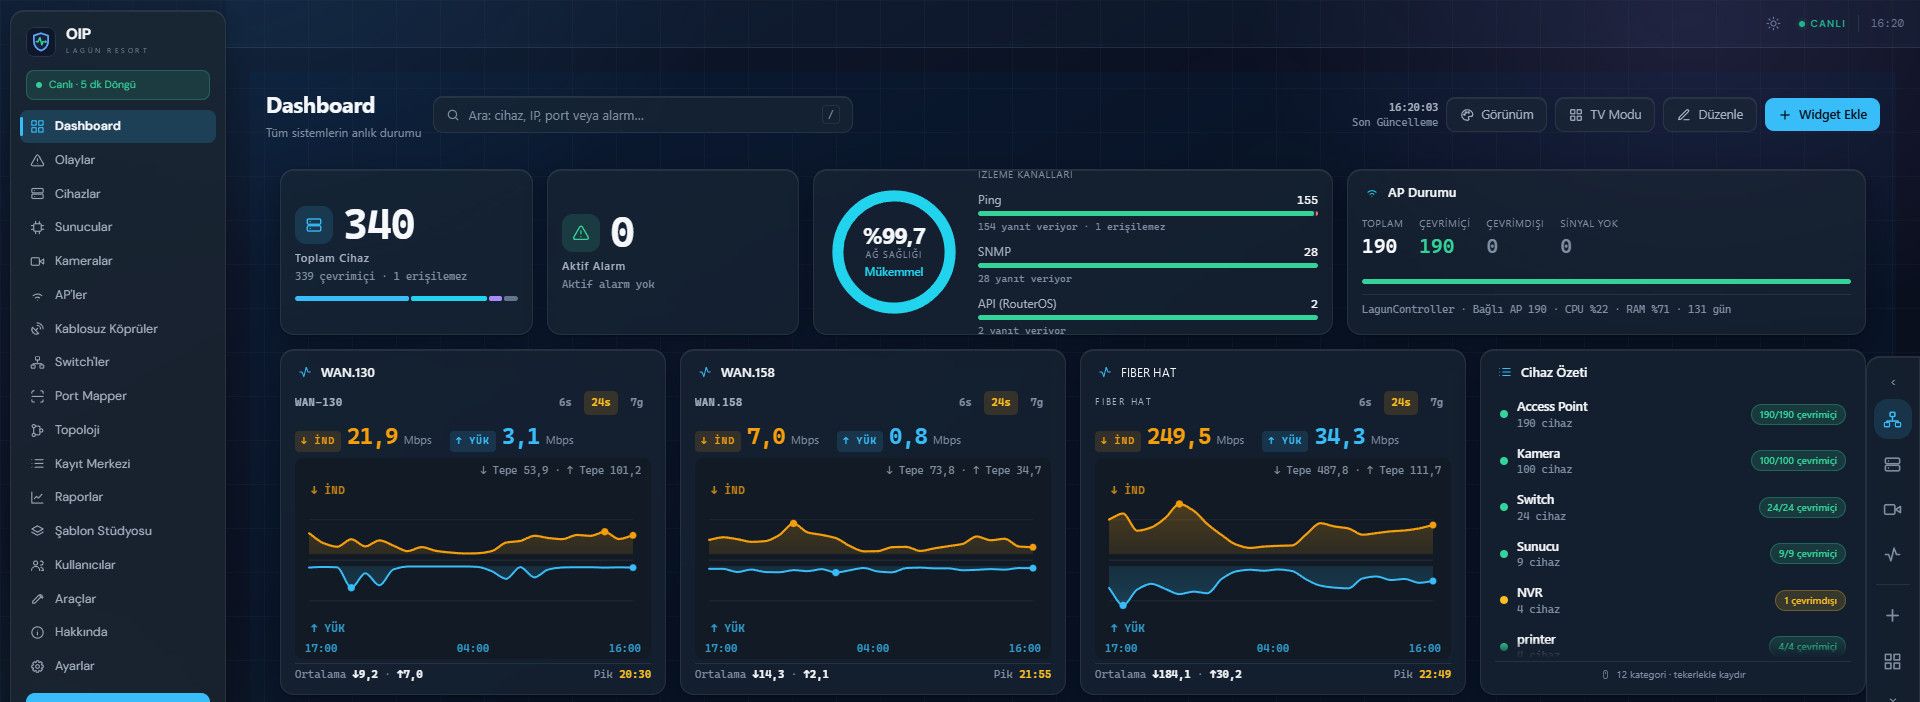Screen dimensions: 1920x702
Task: Click the plus icon in right rail
Action: [x=1892, y=616]
